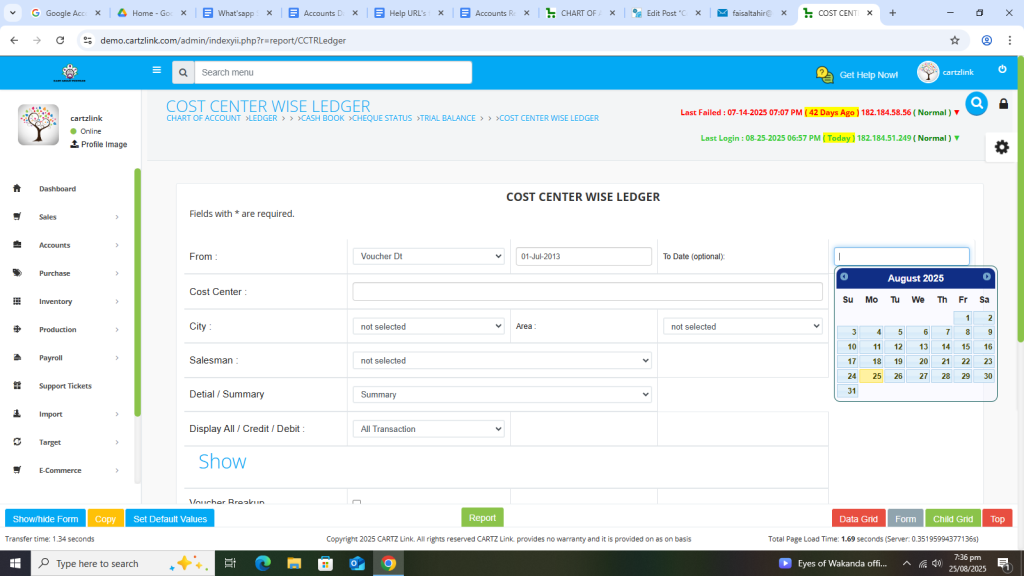Go to next month in calendar
This screenshot has height=576, width=1024.
987,277
